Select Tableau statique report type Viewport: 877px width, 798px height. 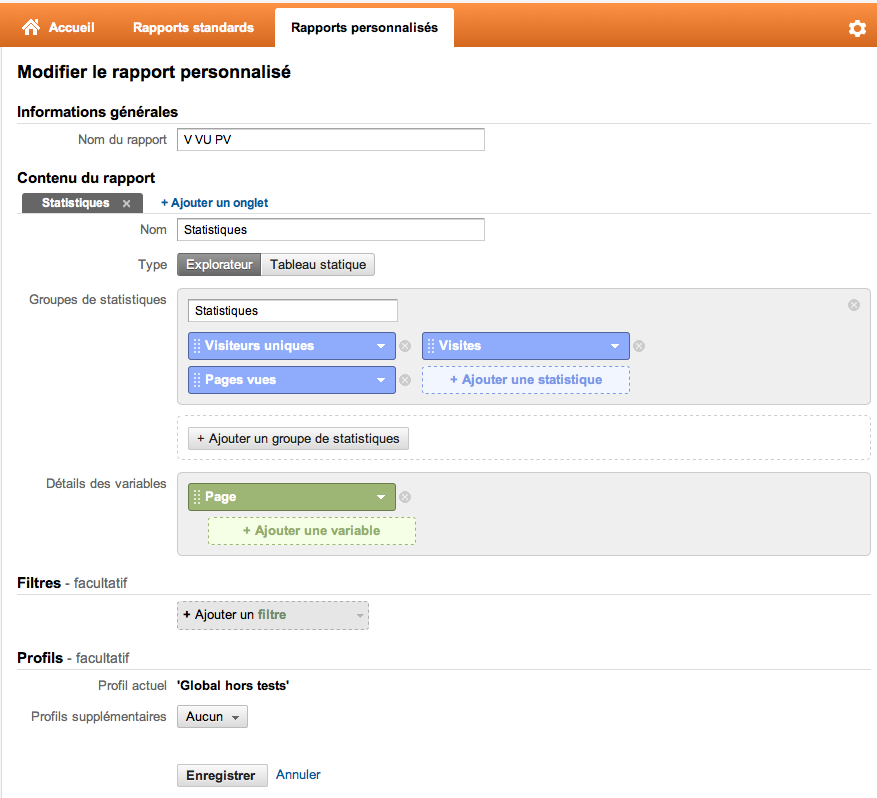(318, 265)
